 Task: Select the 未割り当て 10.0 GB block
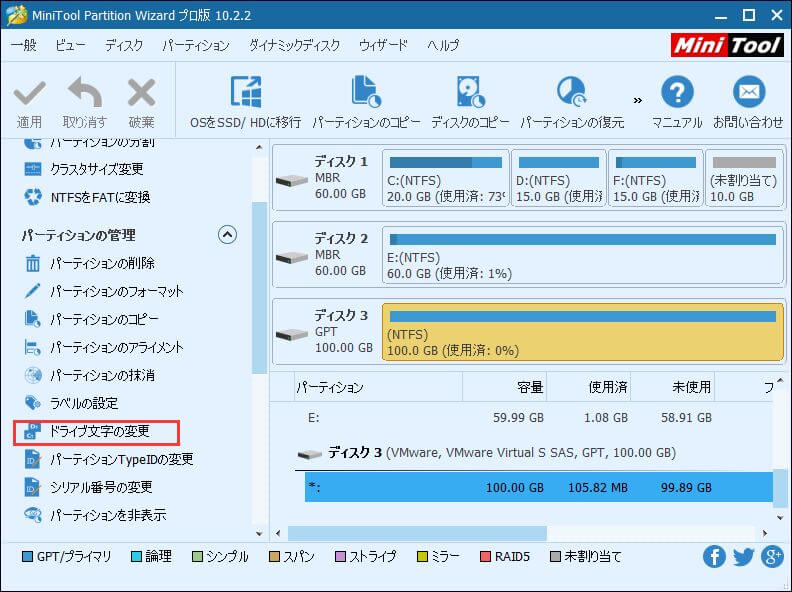pos(744,178)
